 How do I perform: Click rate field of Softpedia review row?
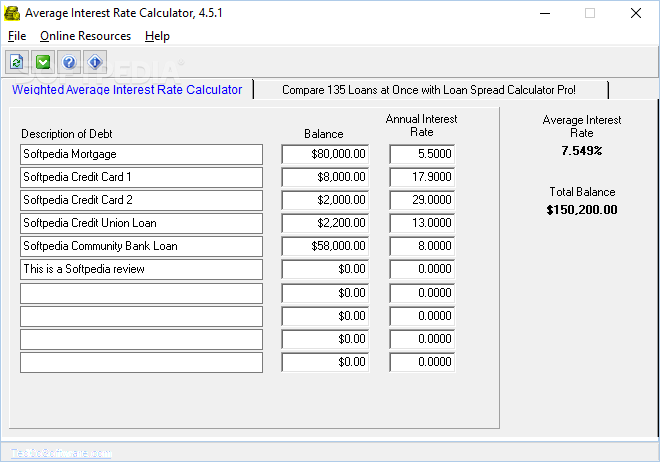coord(422,269)
